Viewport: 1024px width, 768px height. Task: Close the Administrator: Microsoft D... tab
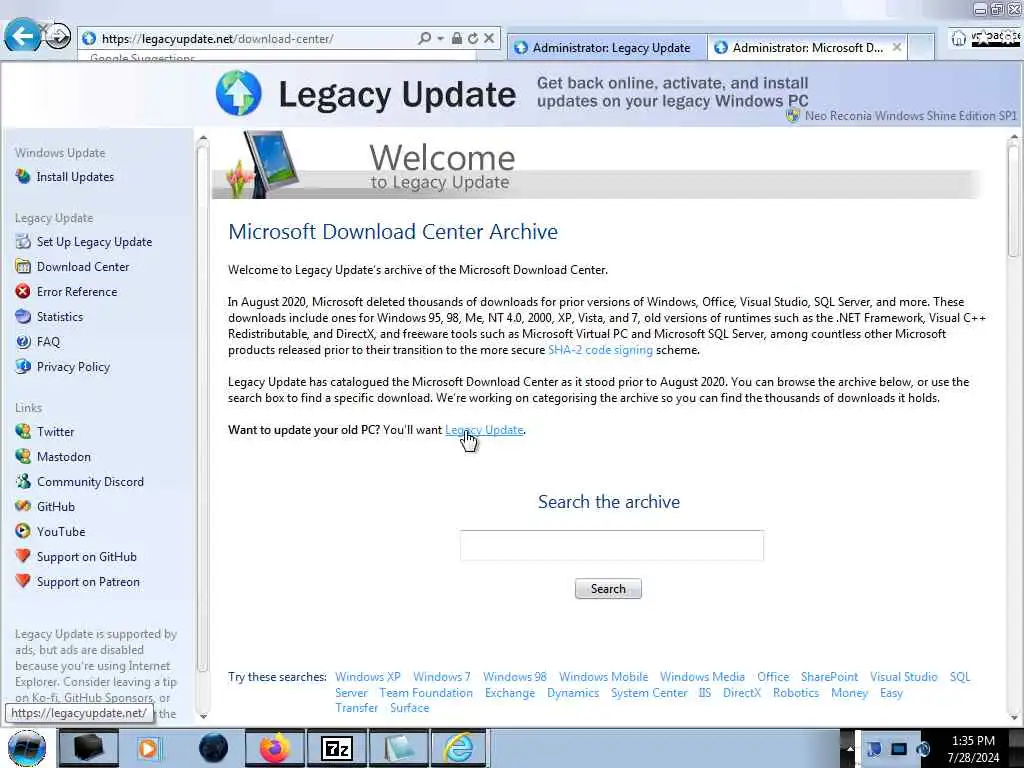click(x=897, y=47)
